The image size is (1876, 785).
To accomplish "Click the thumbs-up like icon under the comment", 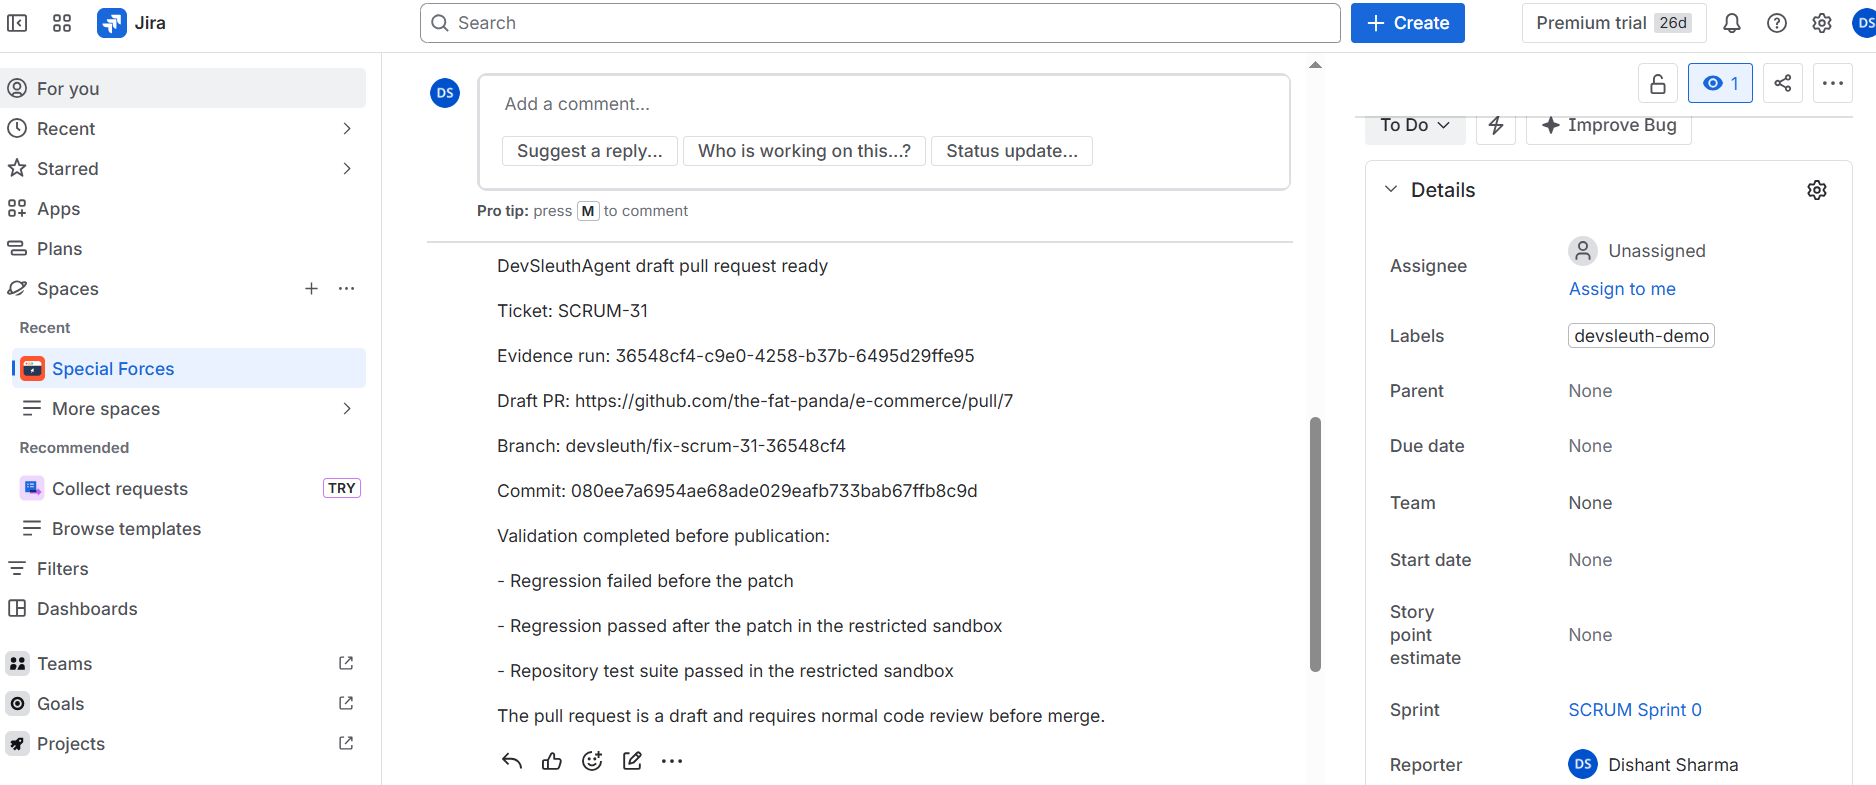I will tap(552, 761).
